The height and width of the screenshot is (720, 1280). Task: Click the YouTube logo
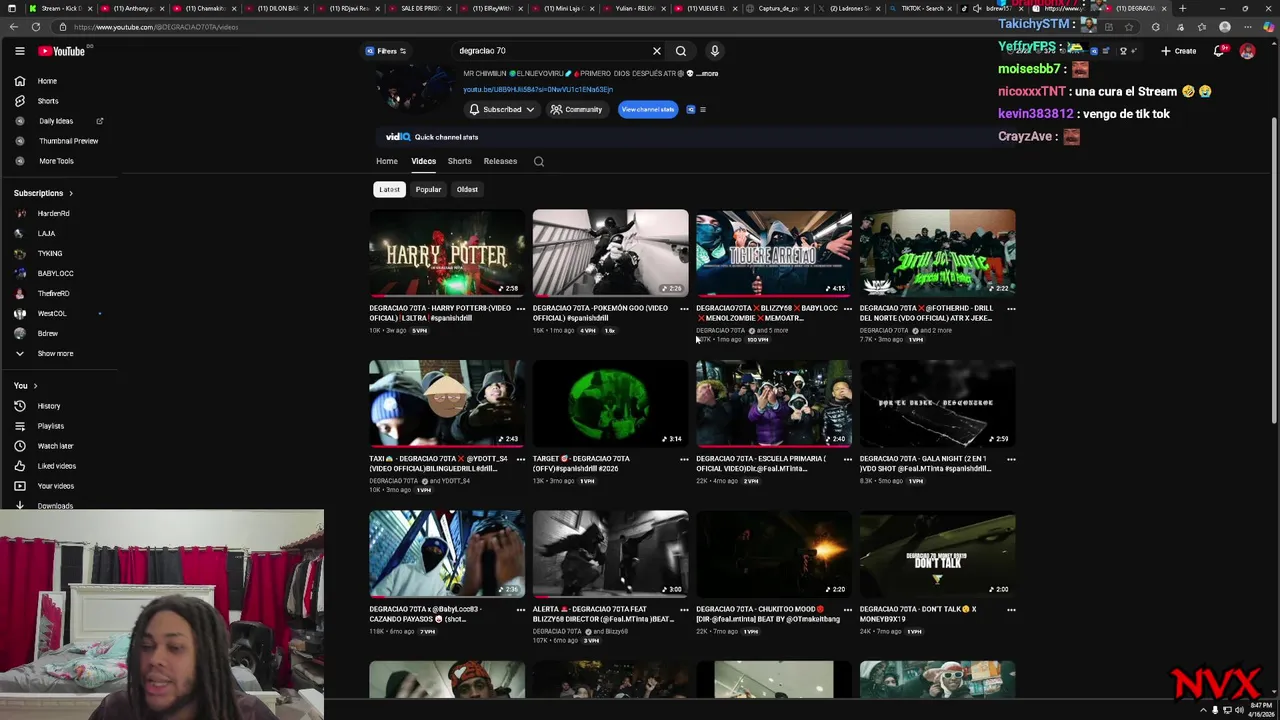(x=63, y=51)
